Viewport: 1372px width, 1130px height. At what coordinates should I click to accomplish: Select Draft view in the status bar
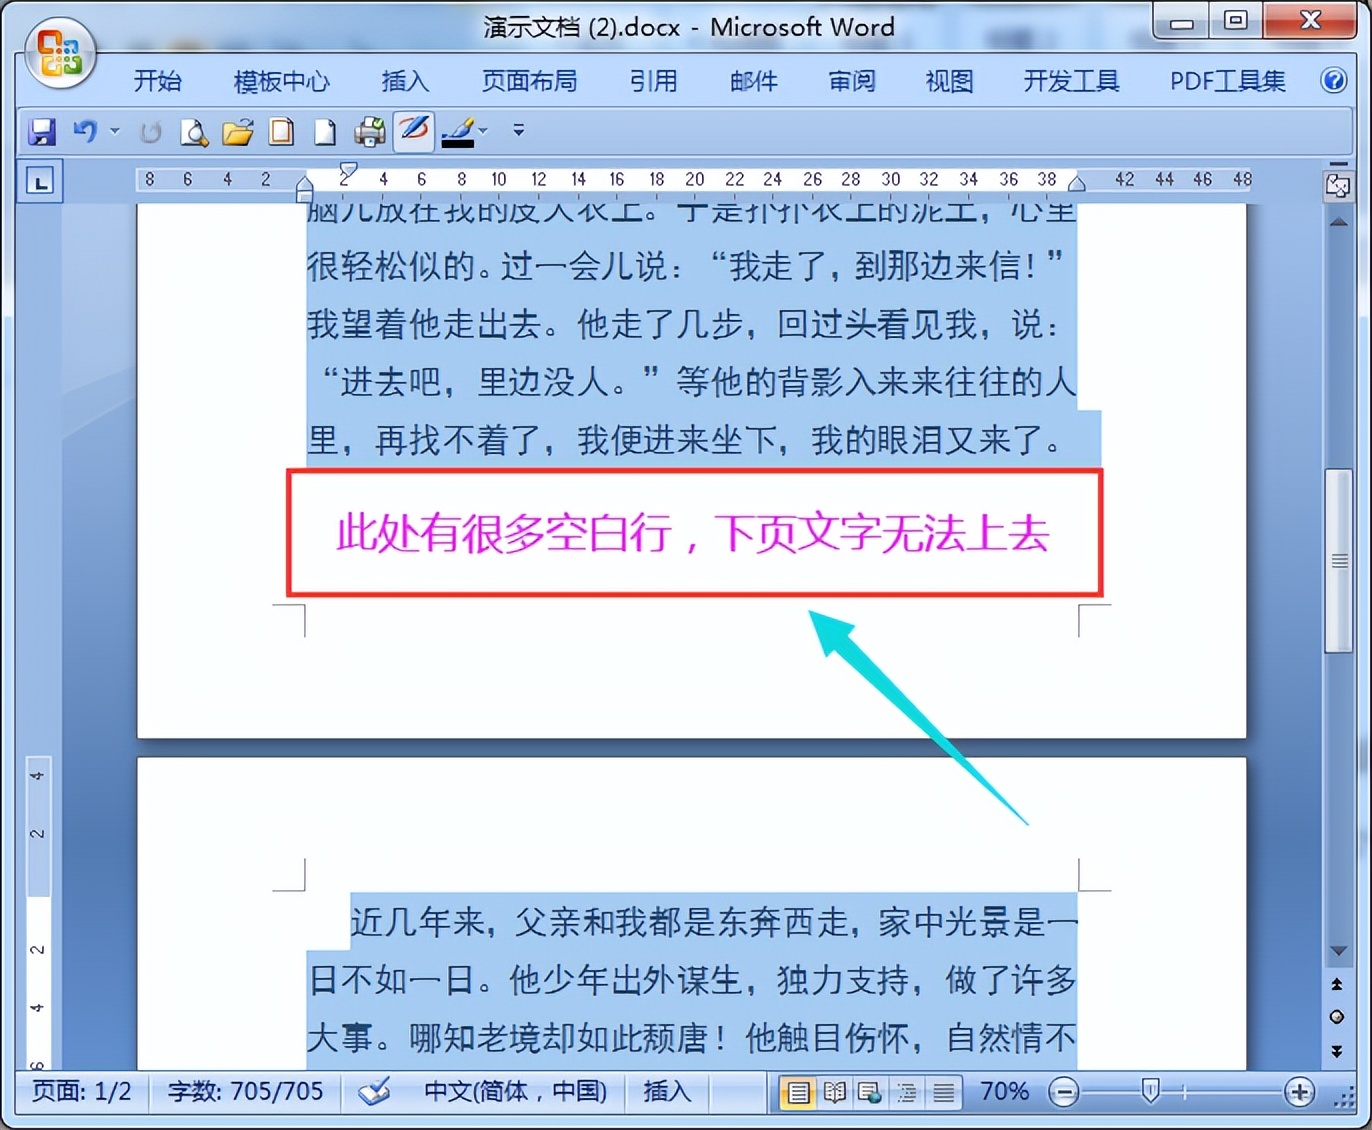click(943, 1092)
